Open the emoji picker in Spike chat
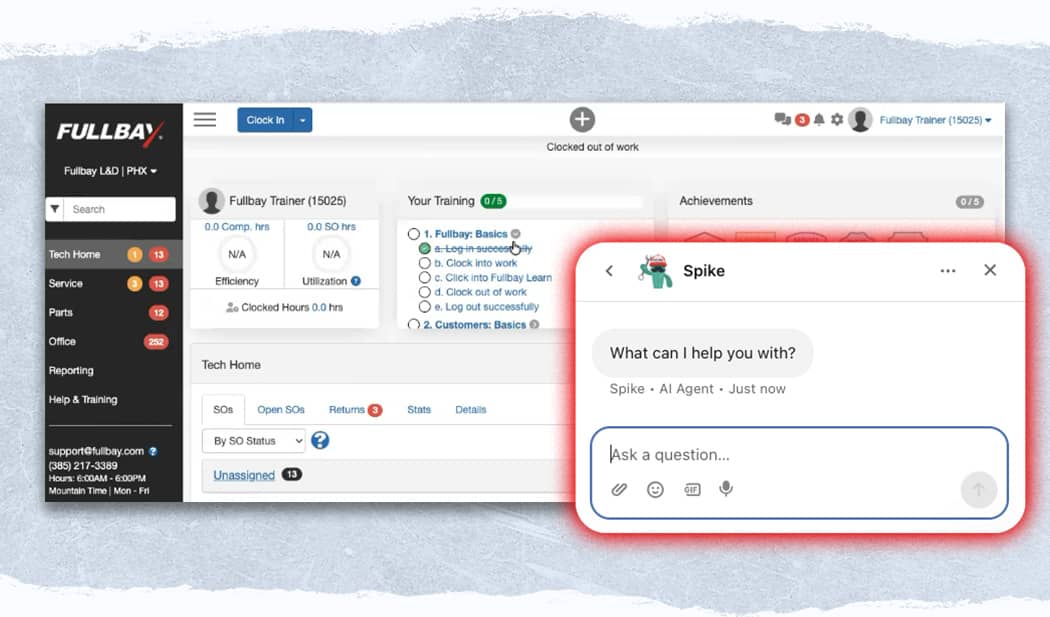Viewport: 1050px width, 617px height. tap(655, 490)
